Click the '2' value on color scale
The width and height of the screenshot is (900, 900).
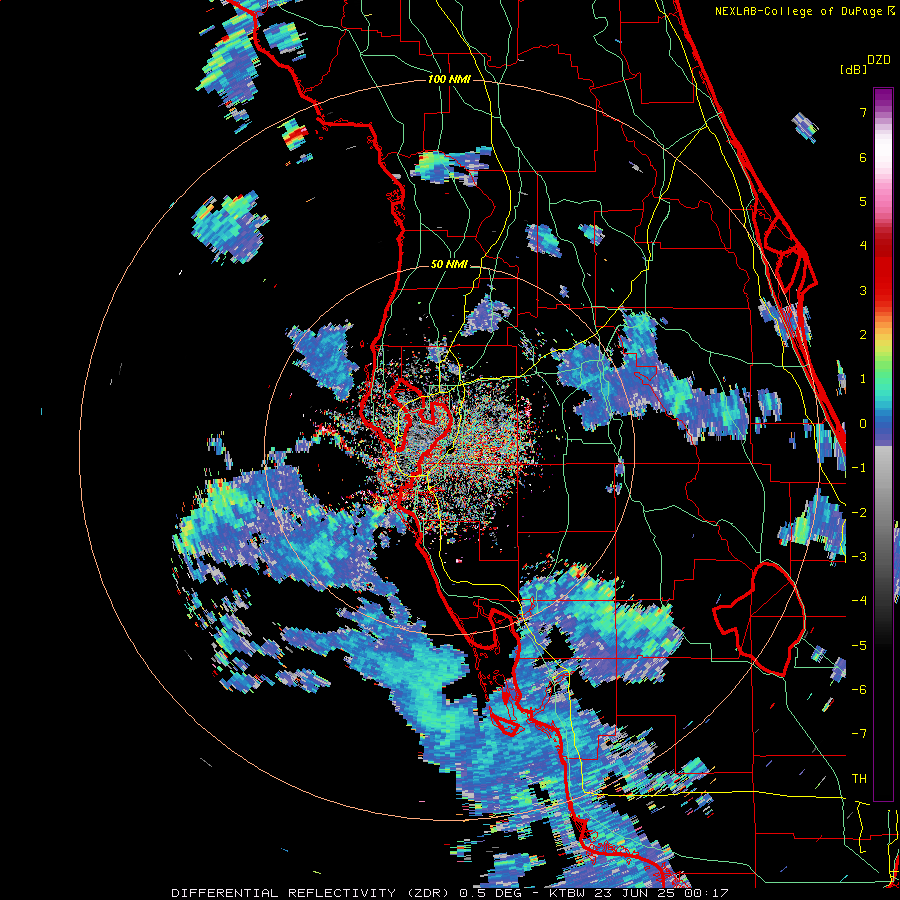click(x=862, y=334)
